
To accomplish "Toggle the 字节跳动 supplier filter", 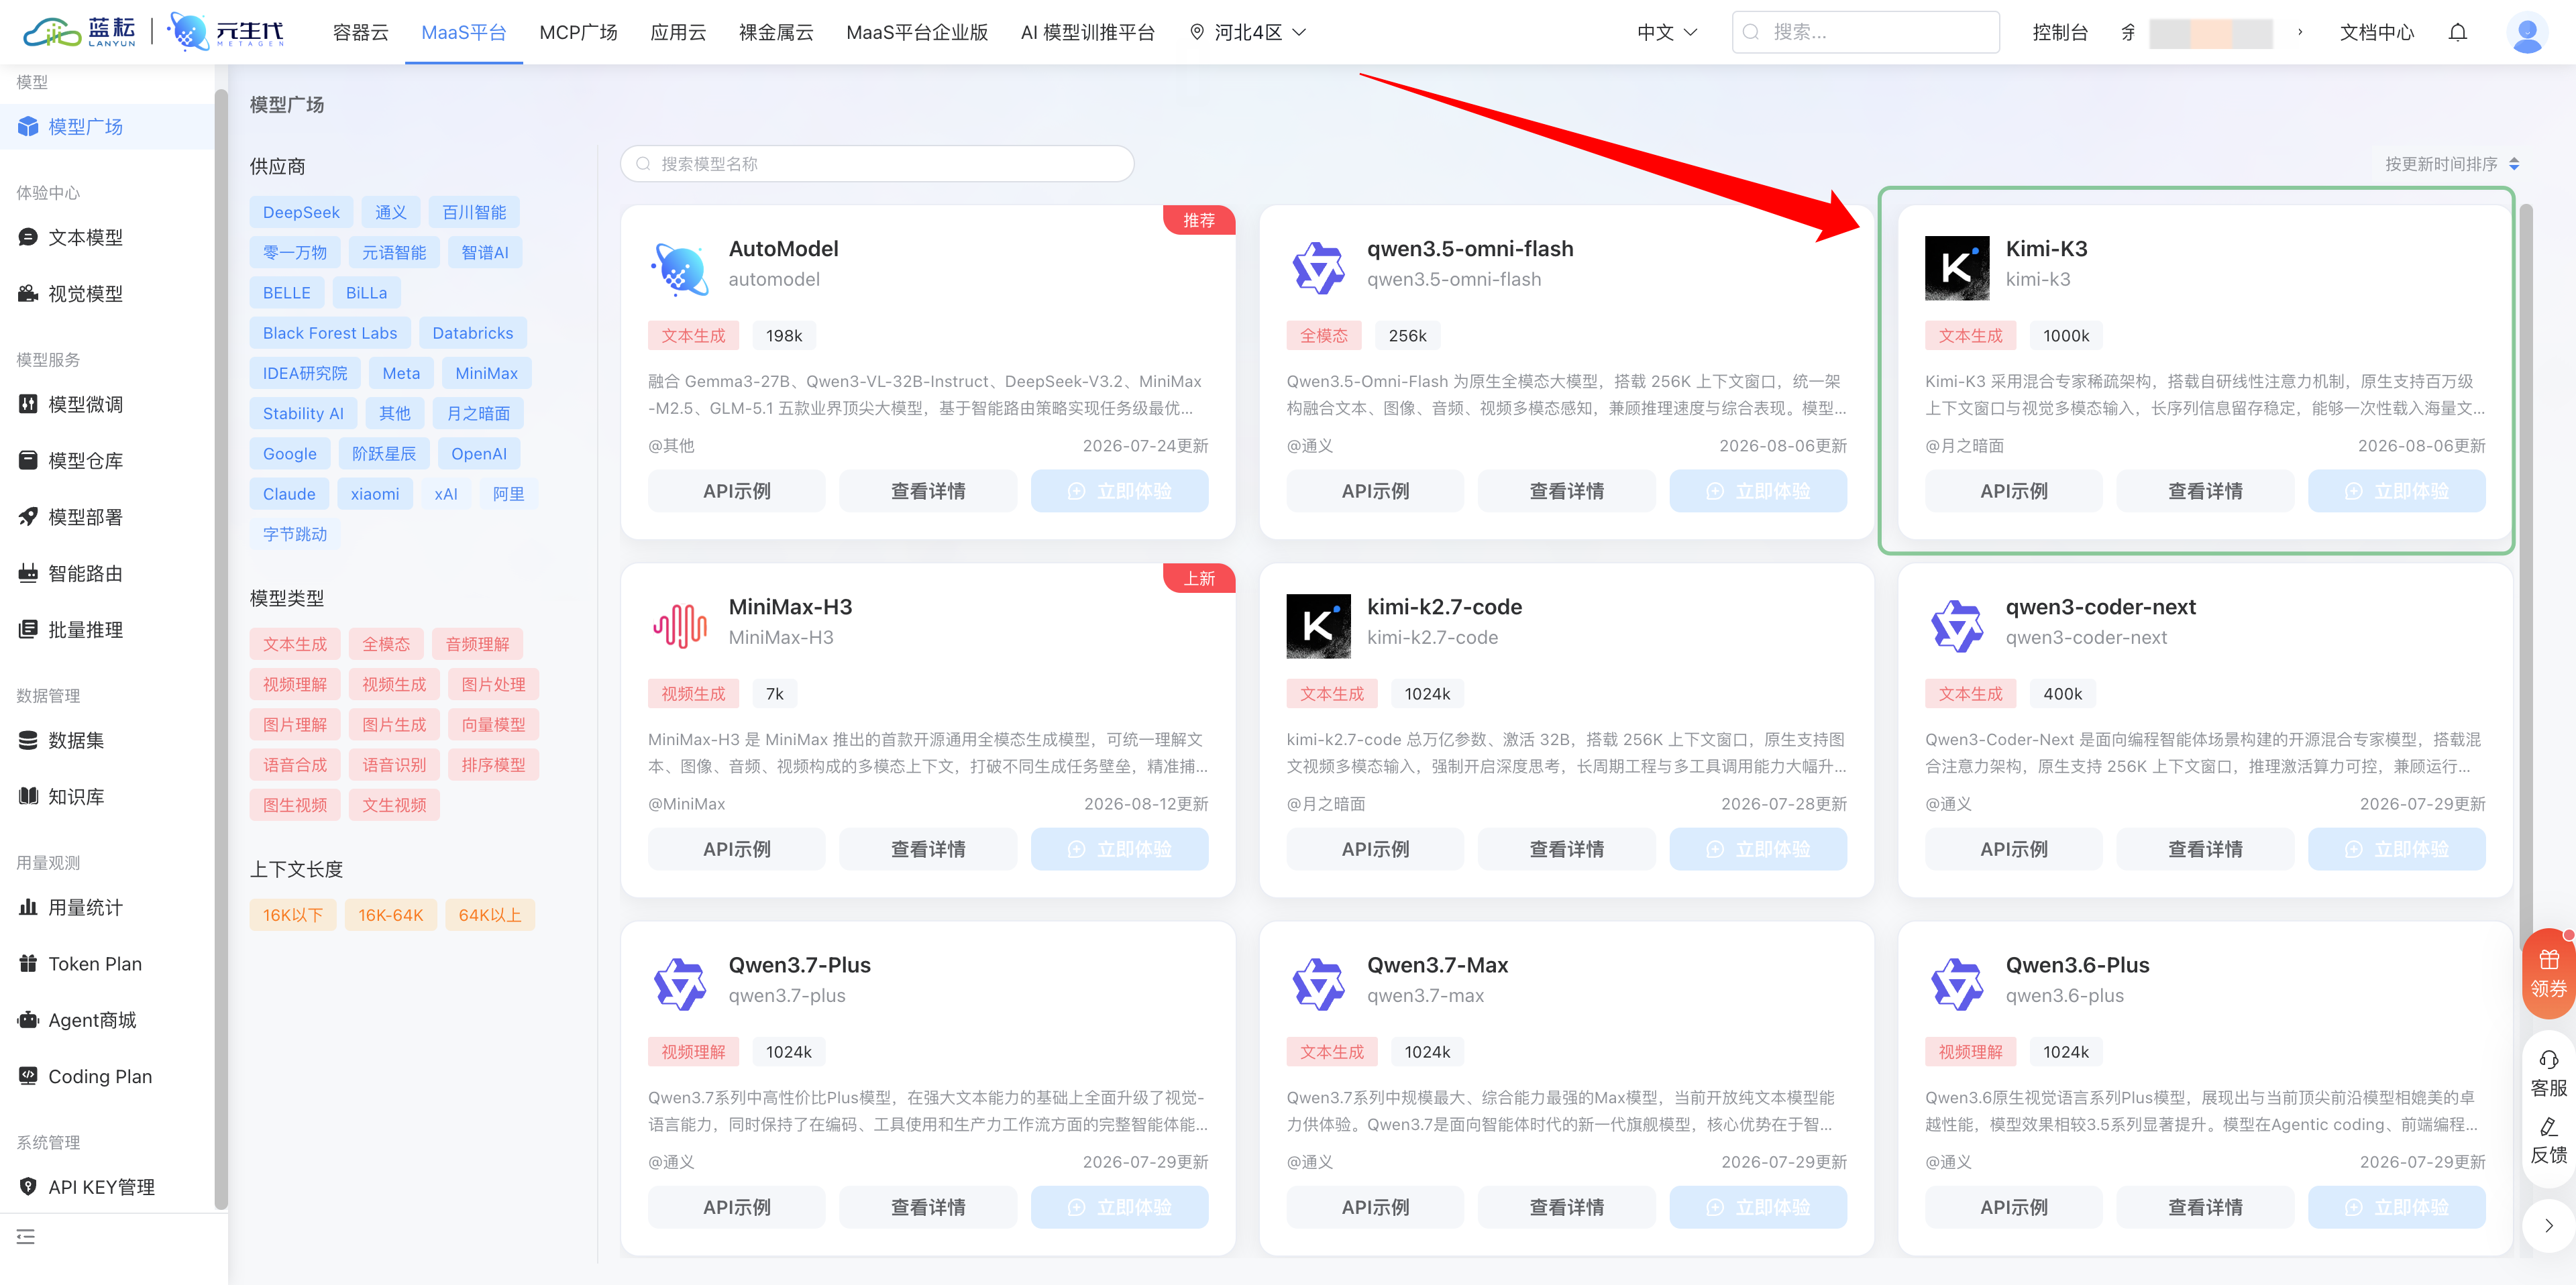I will [295, 534].
